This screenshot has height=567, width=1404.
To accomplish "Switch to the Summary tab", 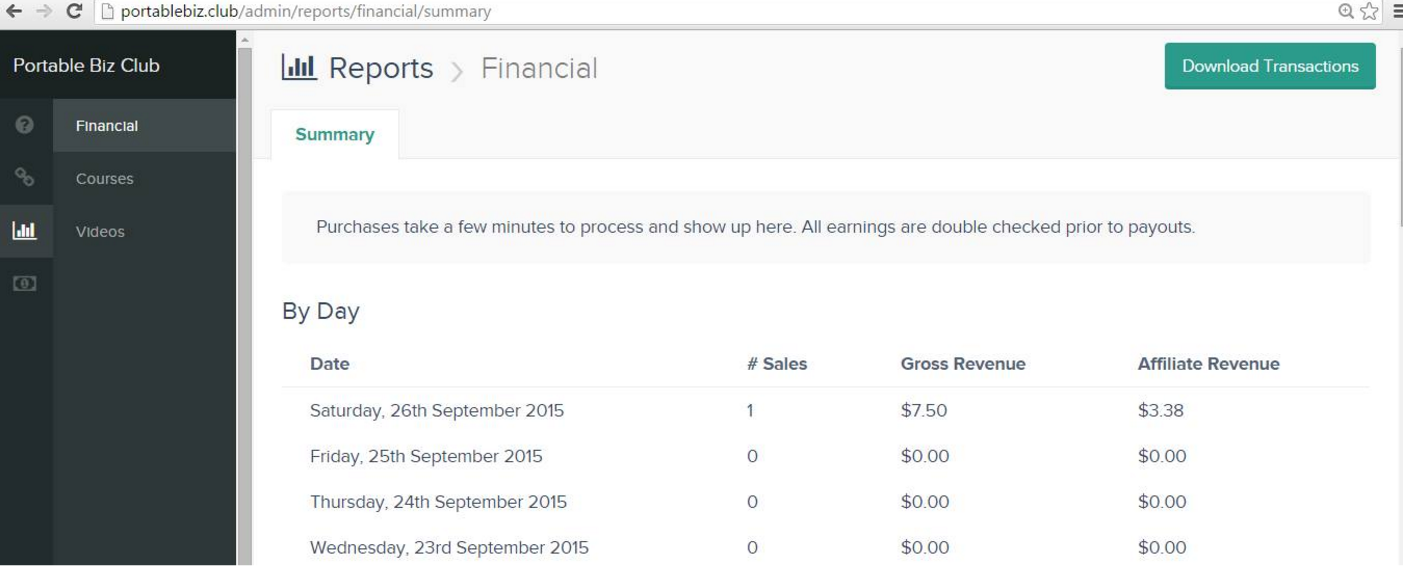I will (335, 134).
